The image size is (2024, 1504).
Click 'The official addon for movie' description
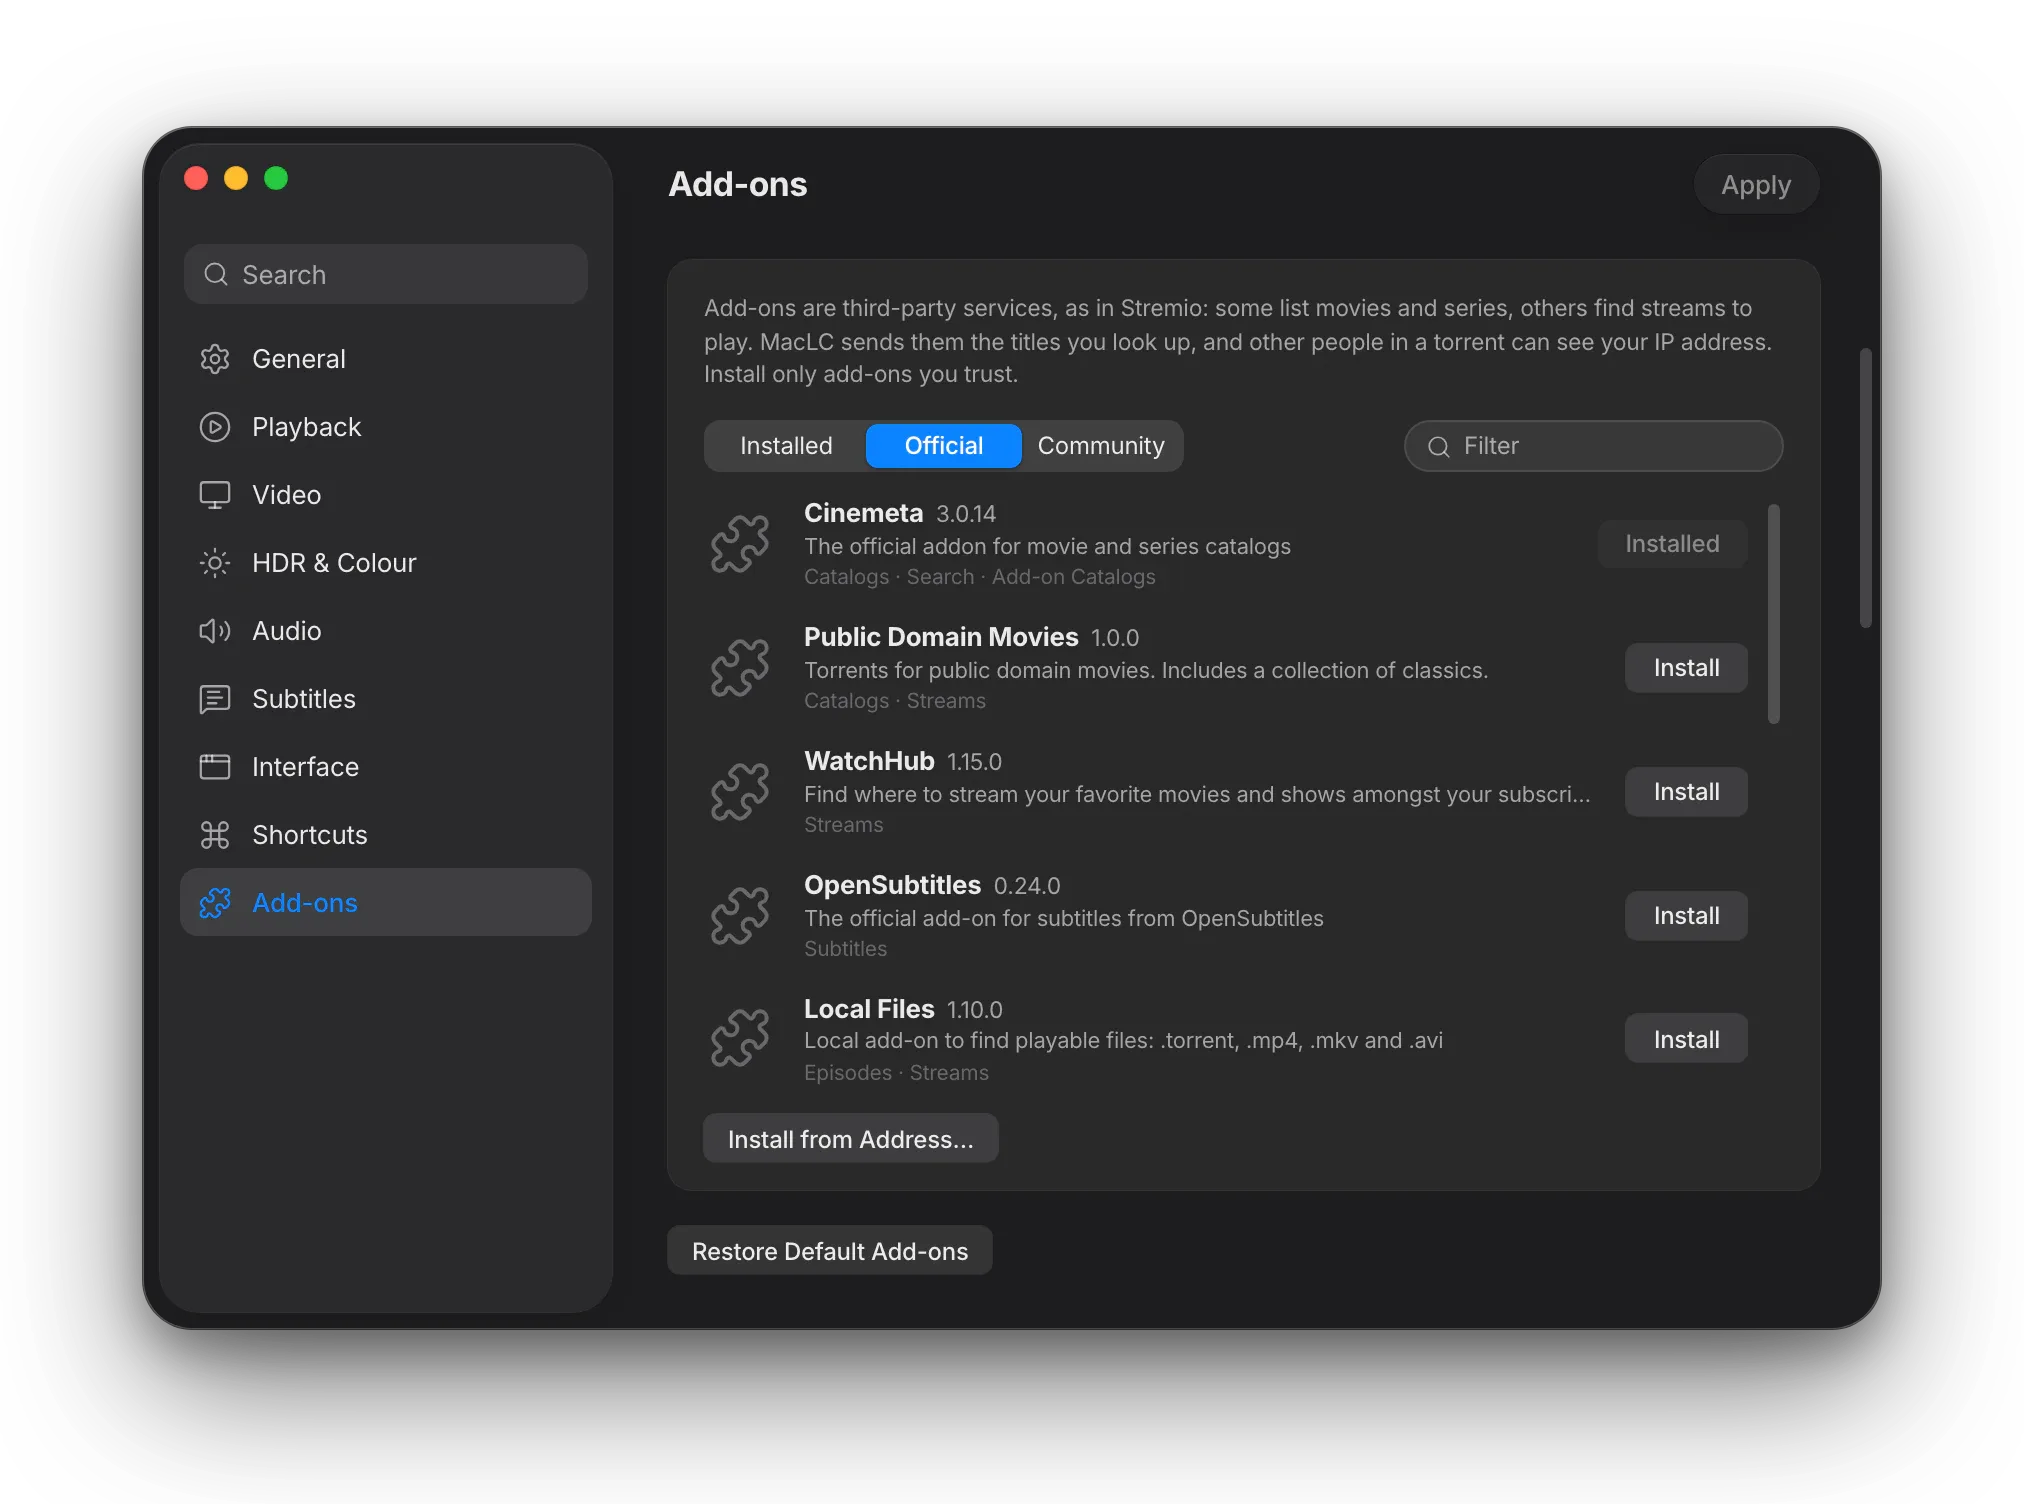(x=1047, y=546)
